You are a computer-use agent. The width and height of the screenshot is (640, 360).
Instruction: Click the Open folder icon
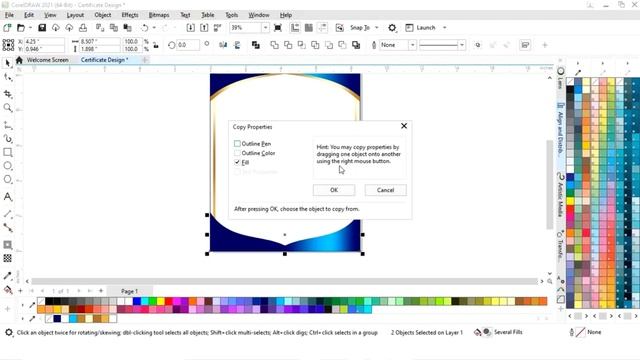[x=21, y=28]
